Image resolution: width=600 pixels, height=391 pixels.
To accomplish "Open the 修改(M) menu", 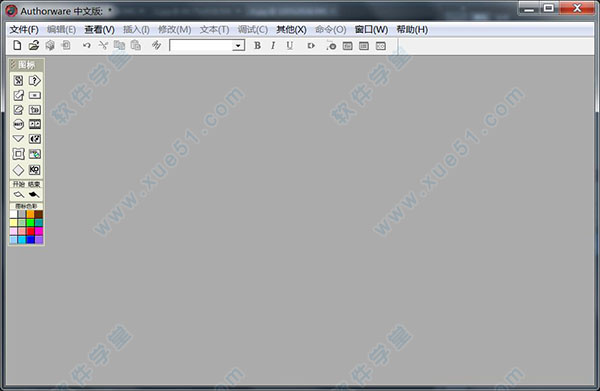I will (175, 29).
